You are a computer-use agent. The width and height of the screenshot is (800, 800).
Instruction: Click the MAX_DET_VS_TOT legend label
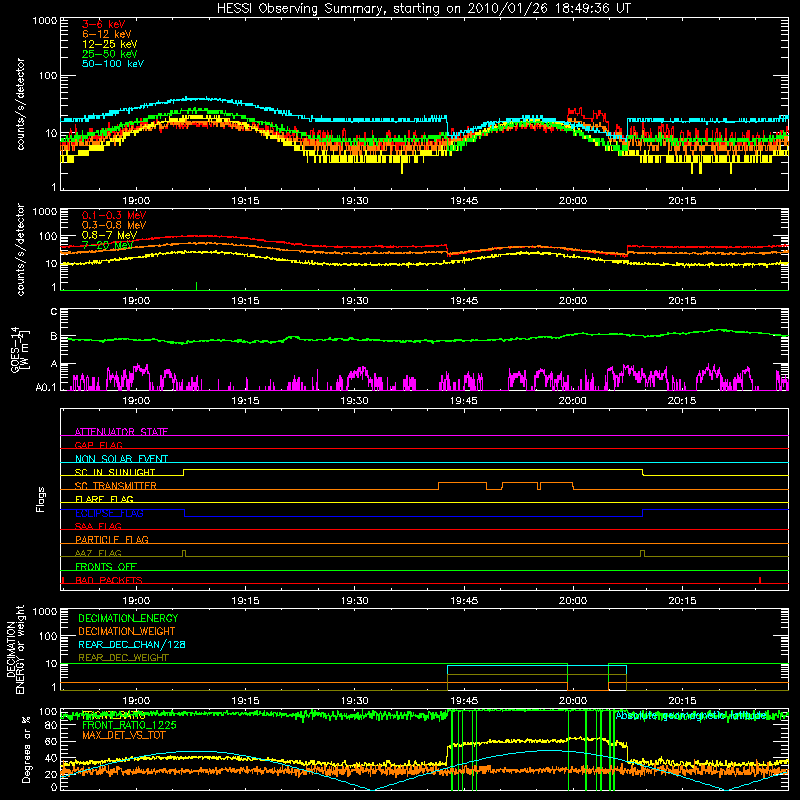coord(124,735)
